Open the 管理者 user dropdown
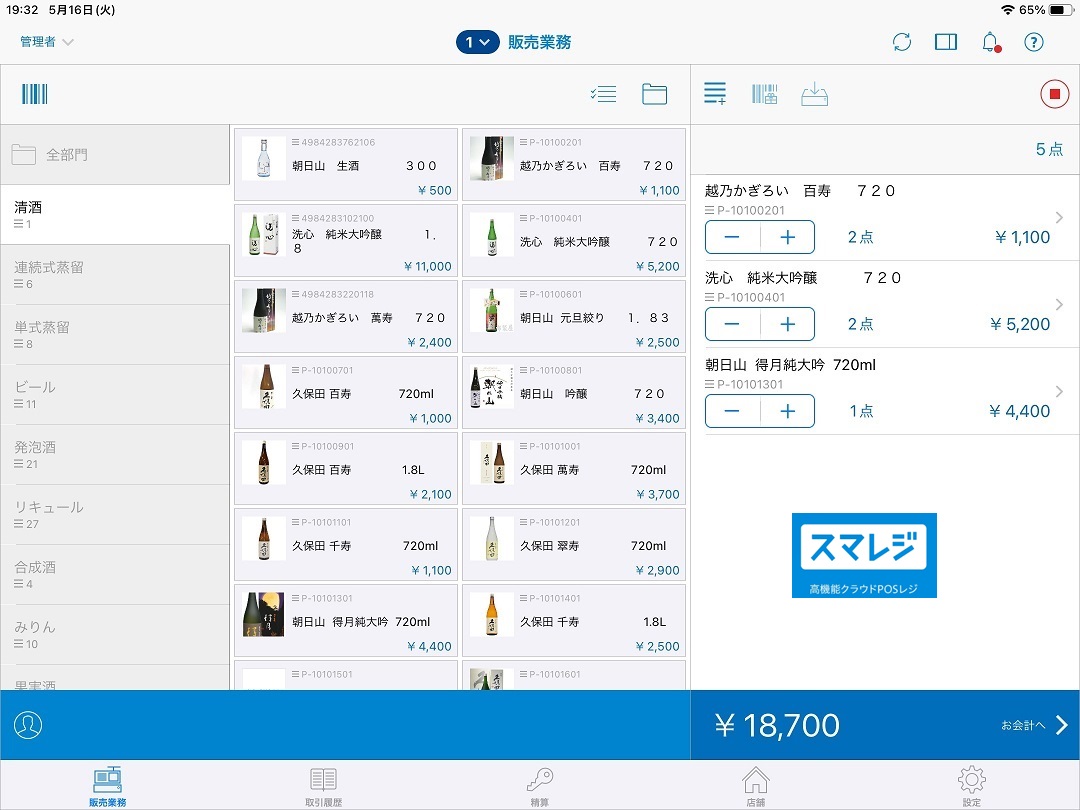 pyautogui.click(x=47, y=42)
